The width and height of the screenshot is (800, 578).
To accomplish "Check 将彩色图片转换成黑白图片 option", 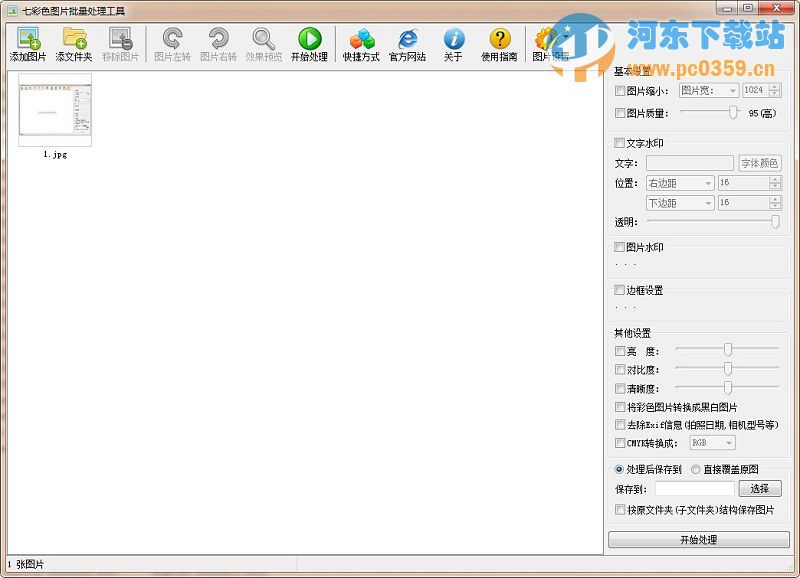I will (619, 407).
